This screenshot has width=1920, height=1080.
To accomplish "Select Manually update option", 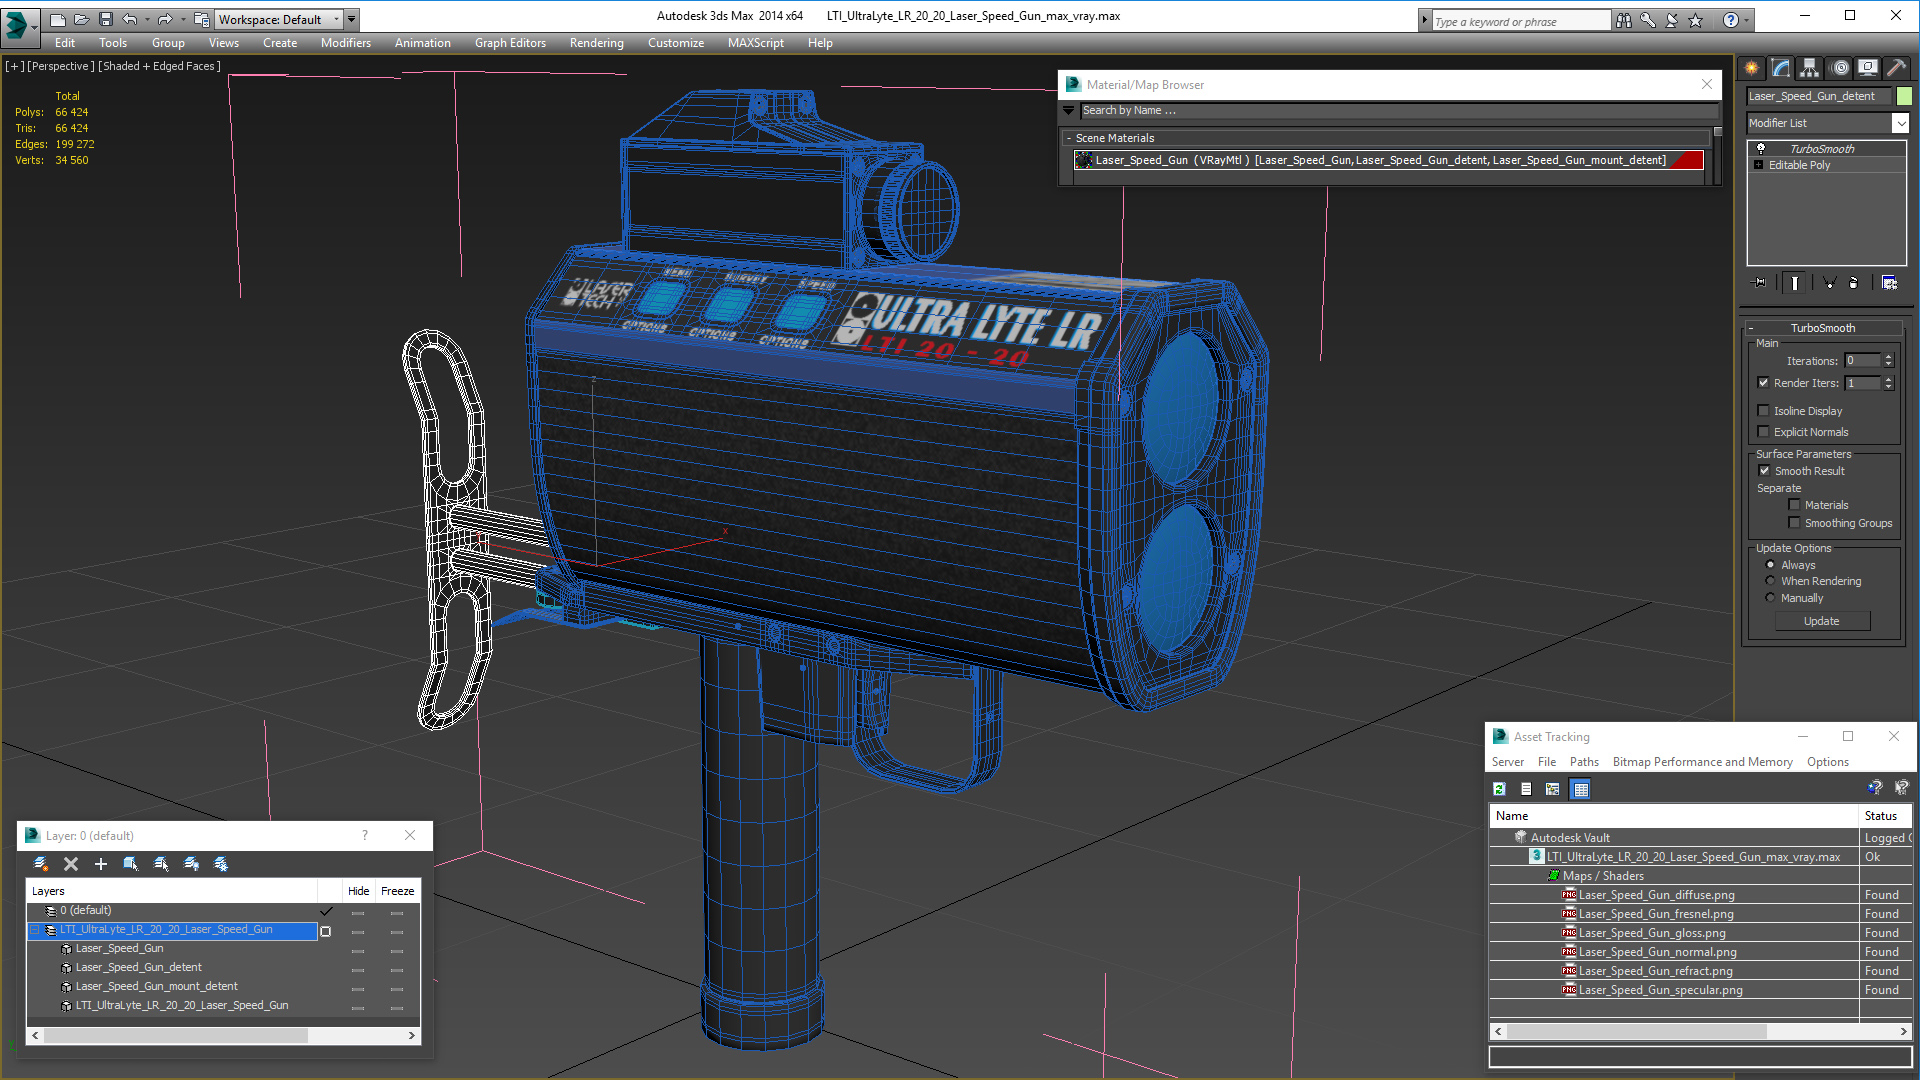I will [x=1770, y=598].
